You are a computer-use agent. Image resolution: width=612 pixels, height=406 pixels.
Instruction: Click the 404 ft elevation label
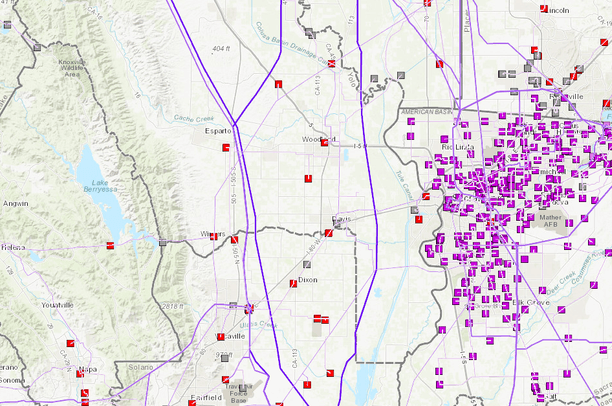221,48
